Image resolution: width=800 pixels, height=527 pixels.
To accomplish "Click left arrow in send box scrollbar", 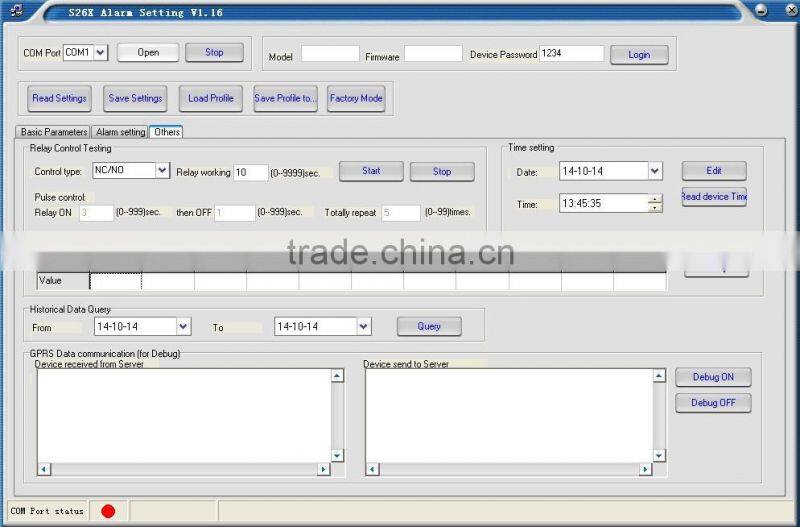I will (373, 469).
